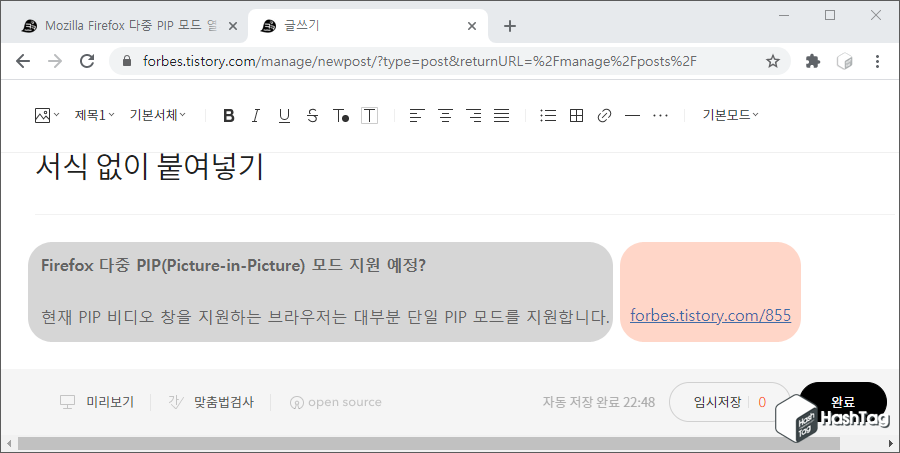Click 완료 to finish the post

[x=843, y=401]
